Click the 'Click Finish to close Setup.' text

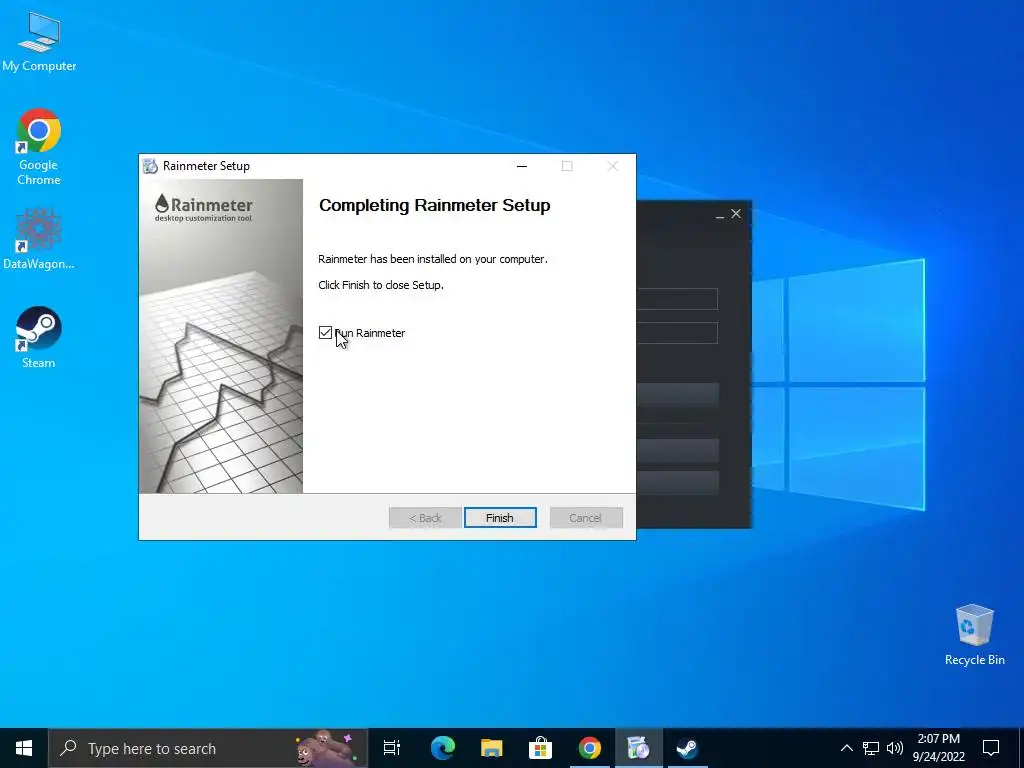pos(381,285)
